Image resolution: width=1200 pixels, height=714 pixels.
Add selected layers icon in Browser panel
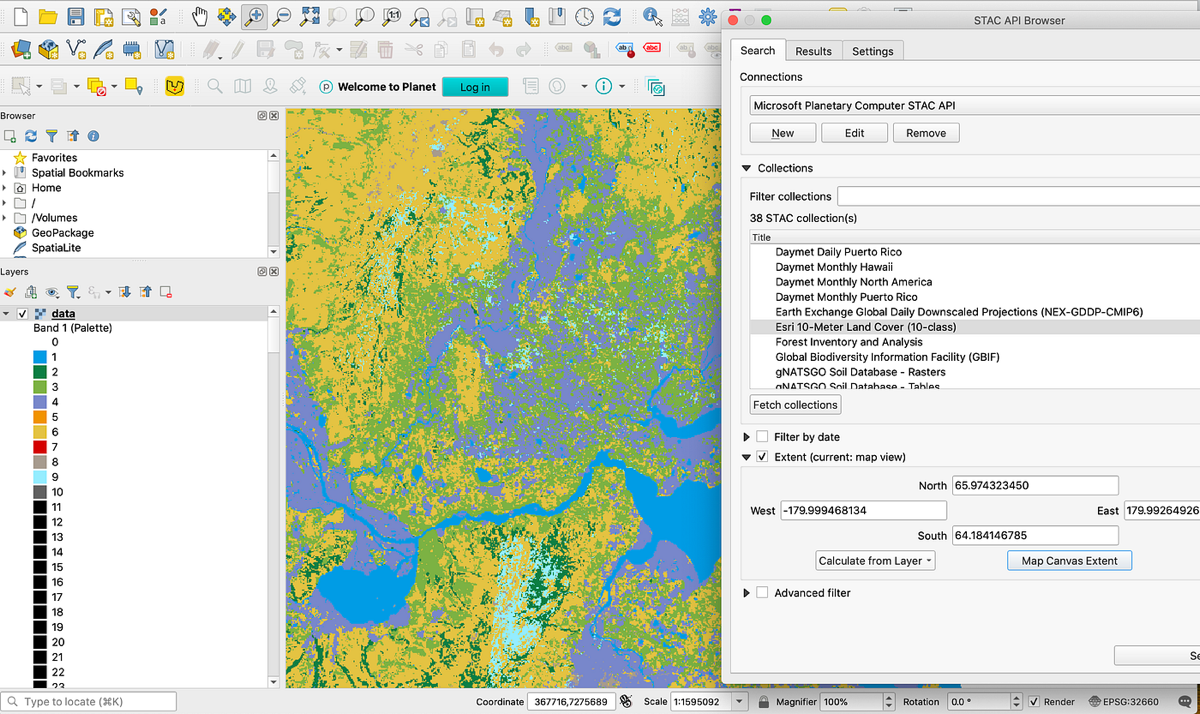click(10, 136)
